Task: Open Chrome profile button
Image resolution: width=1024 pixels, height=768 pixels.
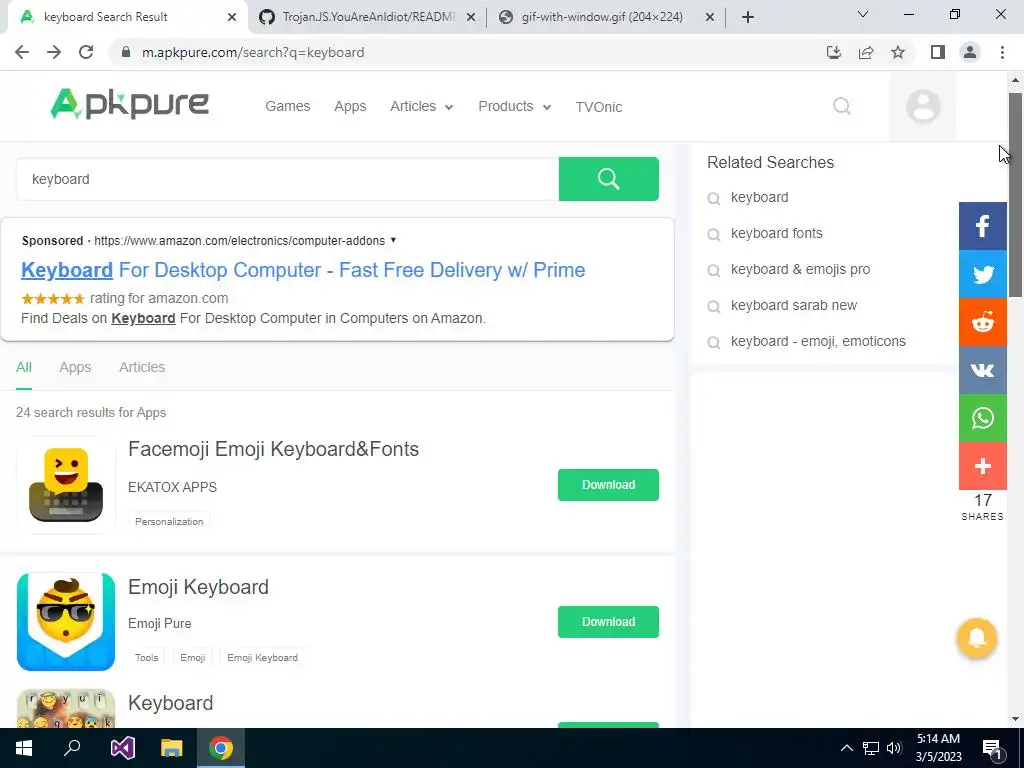Action: coord(970,52)
